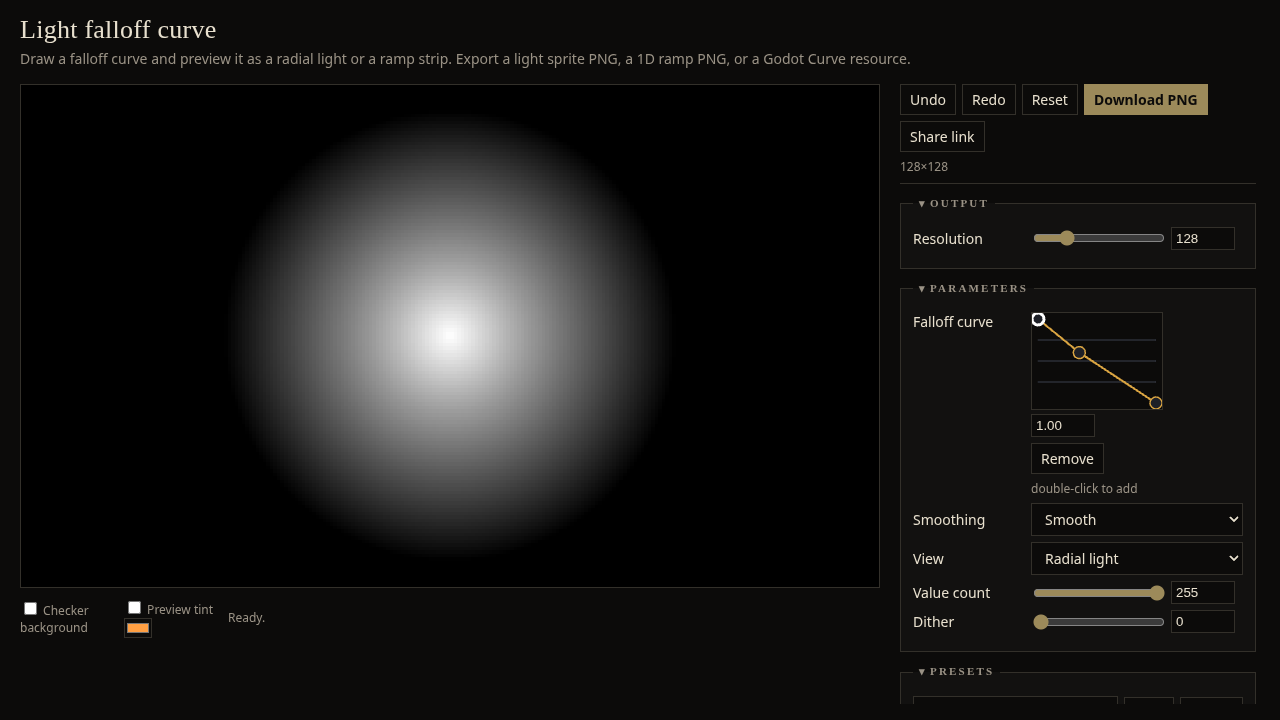Click the Redo button
The image size is (1280, 720).
[x=988, y=100]
